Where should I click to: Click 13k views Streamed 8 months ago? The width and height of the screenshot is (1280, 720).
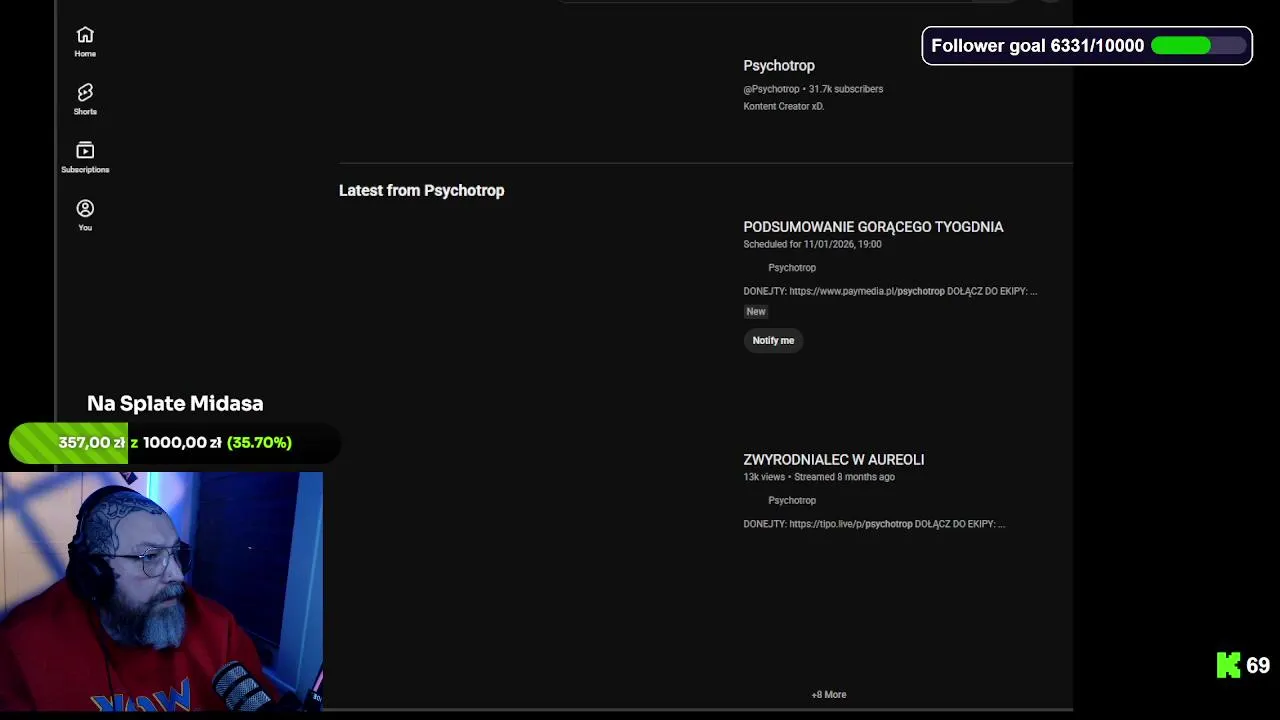(x=819, y=477)
